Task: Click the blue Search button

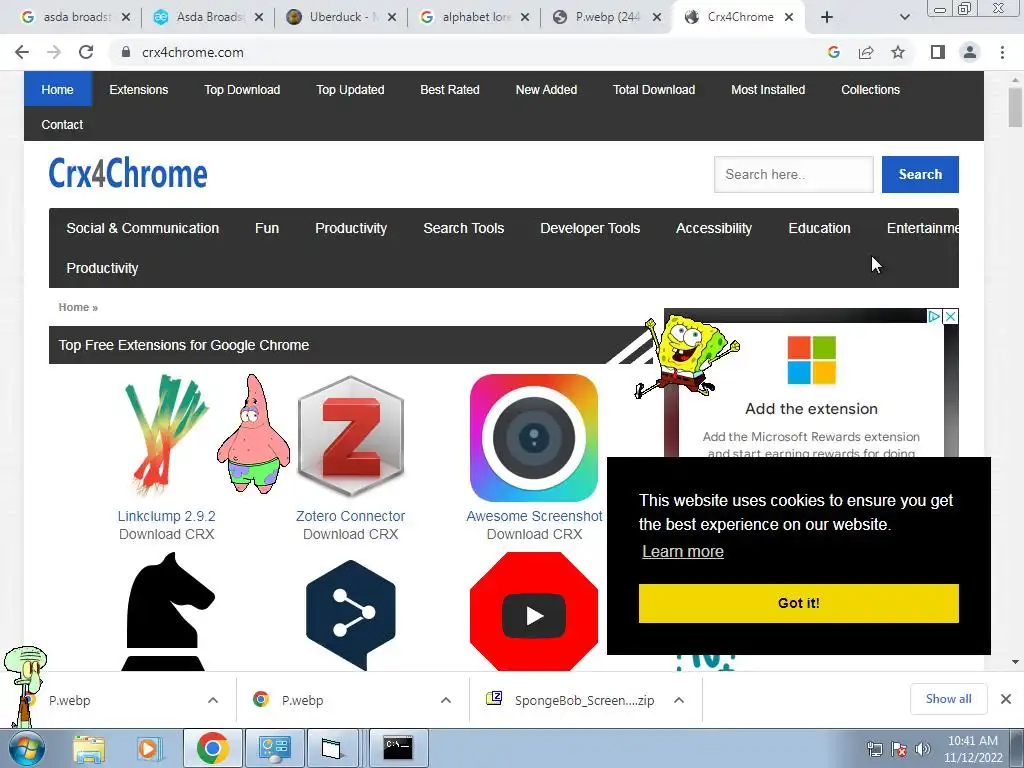Action: tap(920, 174)
